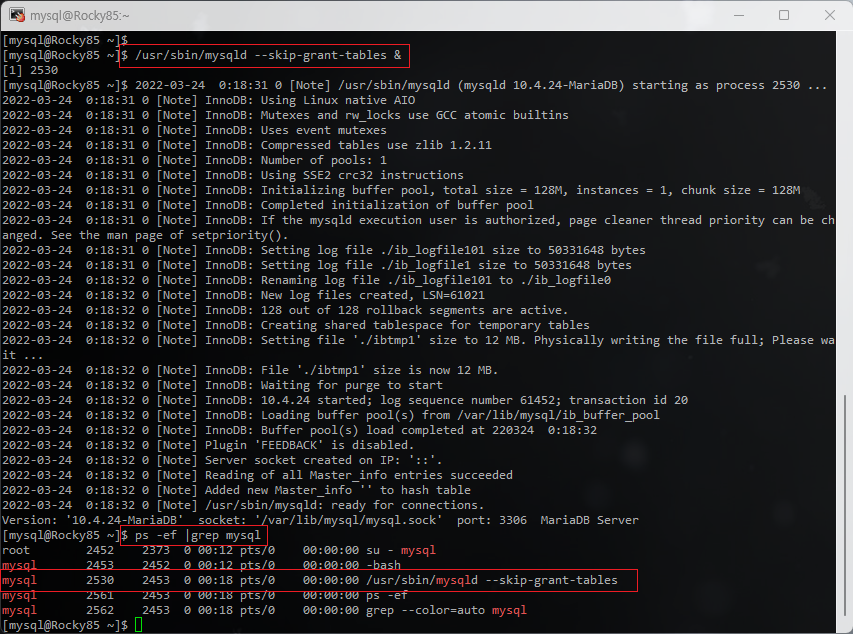The width and height of the screenshot is (853, 634).
Task: Click the command 'ps -ef |grep mysql'
Action: point(198,535)
